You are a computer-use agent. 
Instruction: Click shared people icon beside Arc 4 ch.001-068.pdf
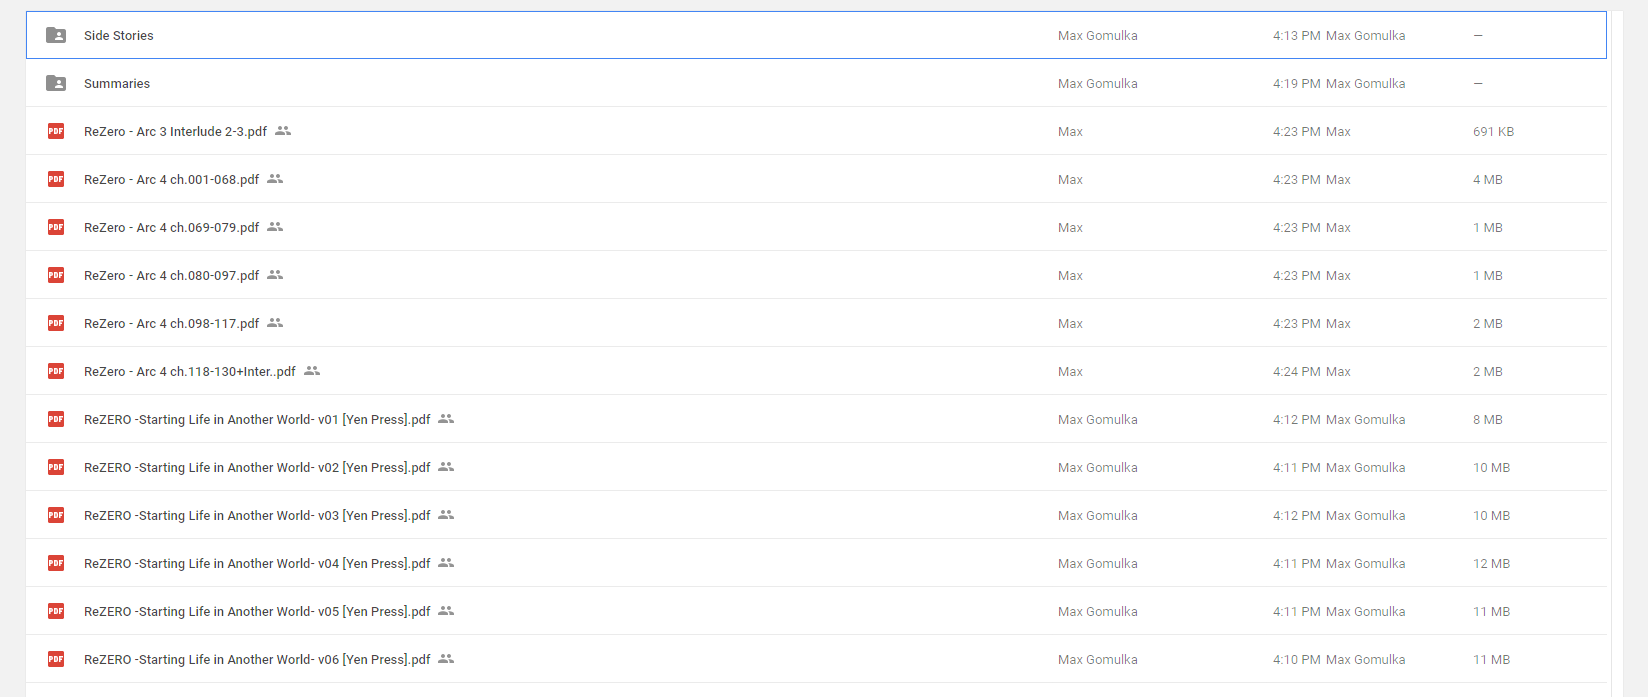[275, 179]
